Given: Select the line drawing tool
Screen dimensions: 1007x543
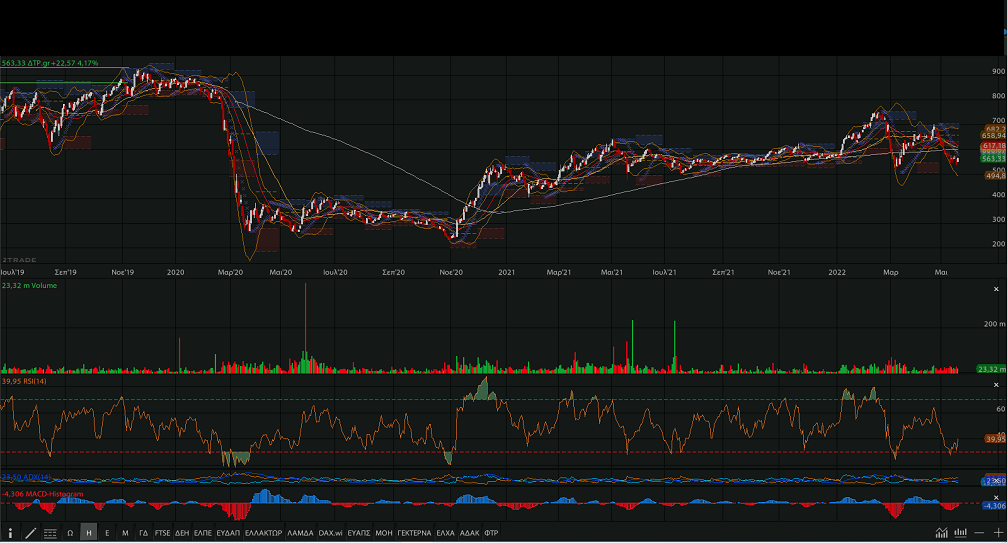Looking at the screenshot, I should tap(30, 533).
